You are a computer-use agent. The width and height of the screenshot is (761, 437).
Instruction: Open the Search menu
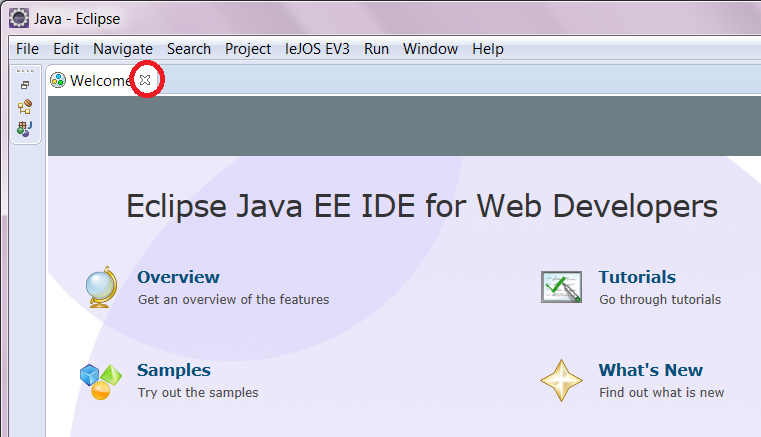[189, 49]
